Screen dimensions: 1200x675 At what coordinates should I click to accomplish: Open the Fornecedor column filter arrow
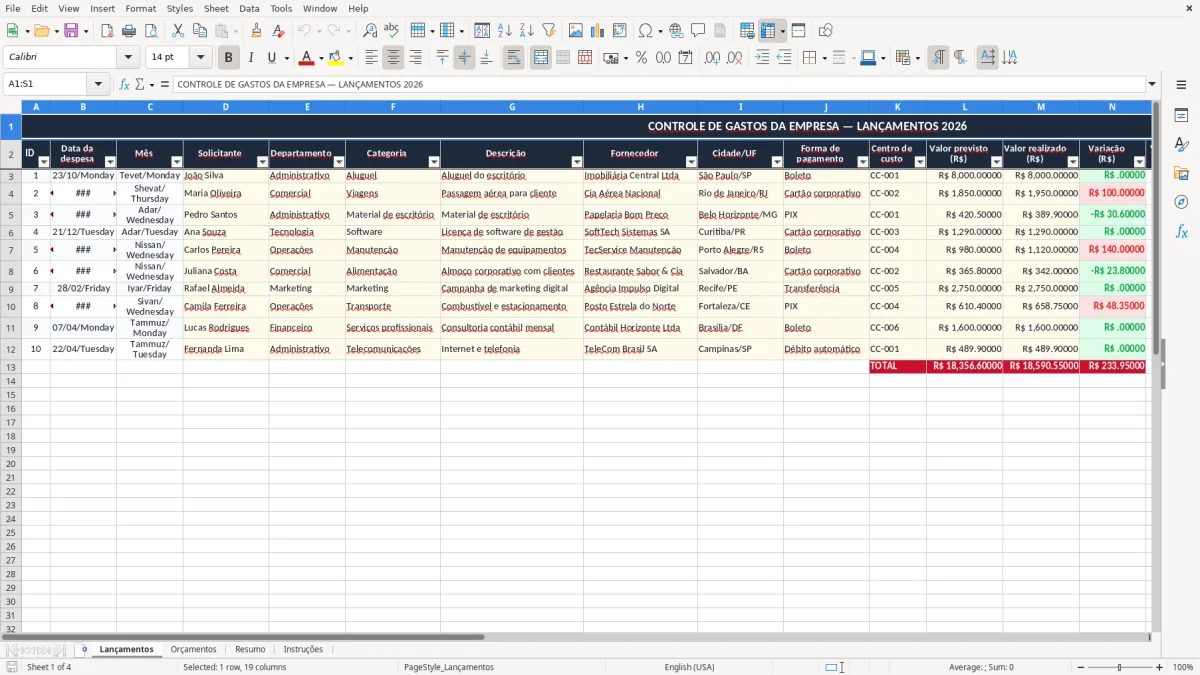pos(691,162)
